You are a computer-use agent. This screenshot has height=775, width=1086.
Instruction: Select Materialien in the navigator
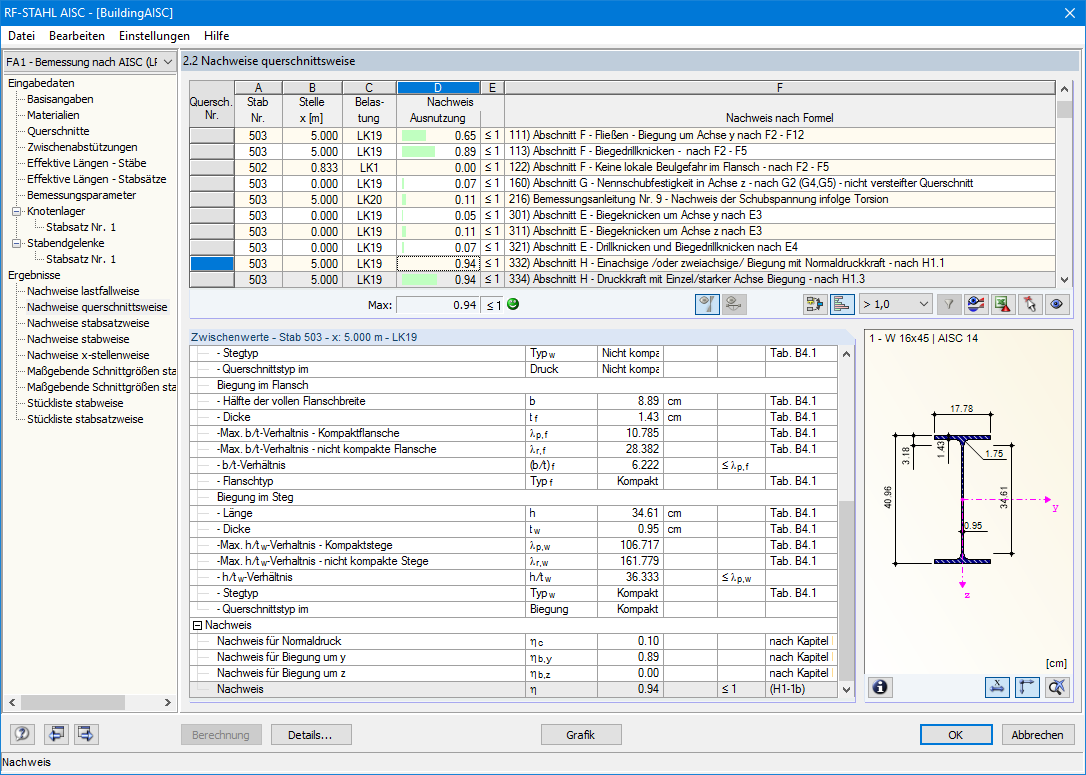click(53, 115)
